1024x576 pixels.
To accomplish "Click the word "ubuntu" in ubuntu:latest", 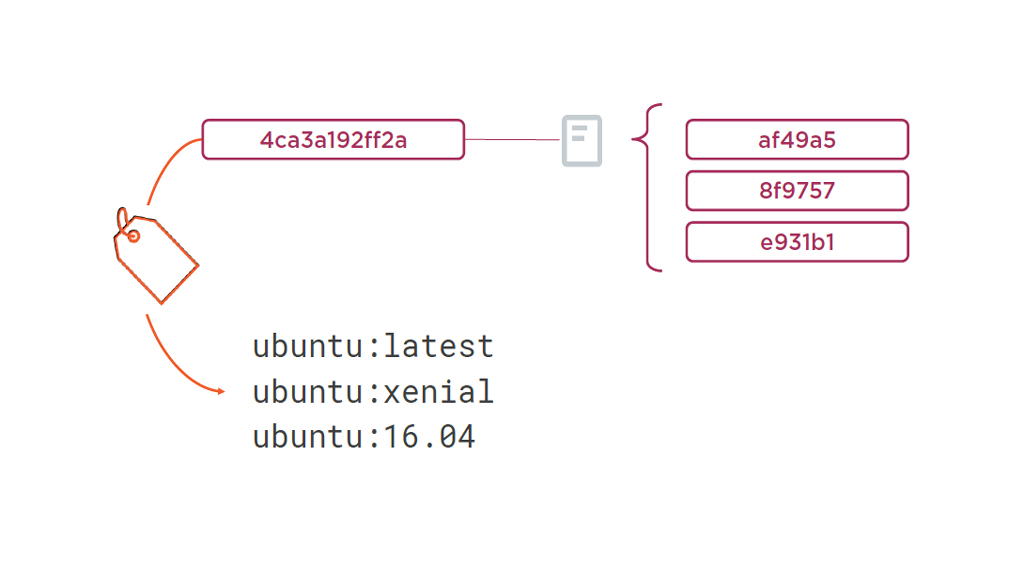I will pos(307,347).
